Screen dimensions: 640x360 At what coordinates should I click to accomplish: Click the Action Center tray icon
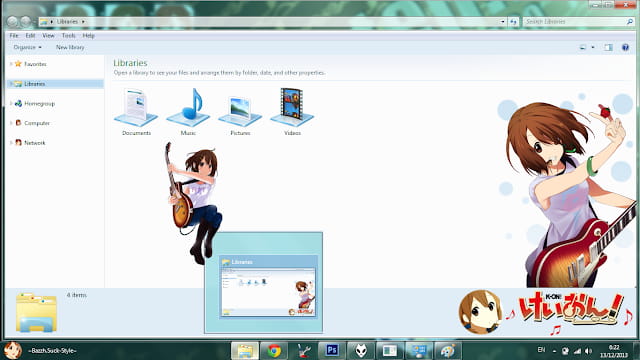[x=565, y=351]
